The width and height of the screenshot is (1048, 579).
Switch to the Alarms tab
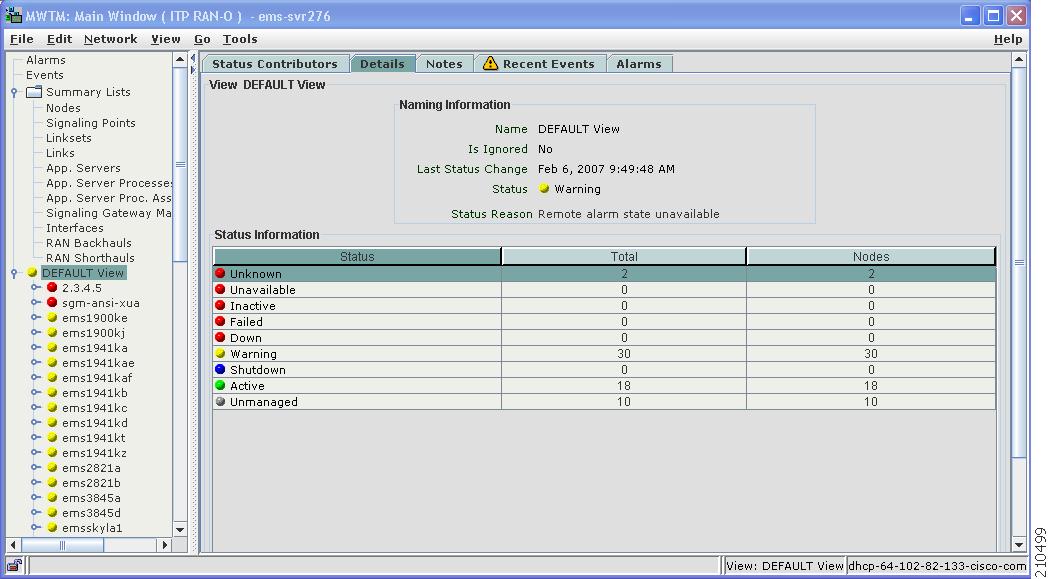(x=639, y=64)
